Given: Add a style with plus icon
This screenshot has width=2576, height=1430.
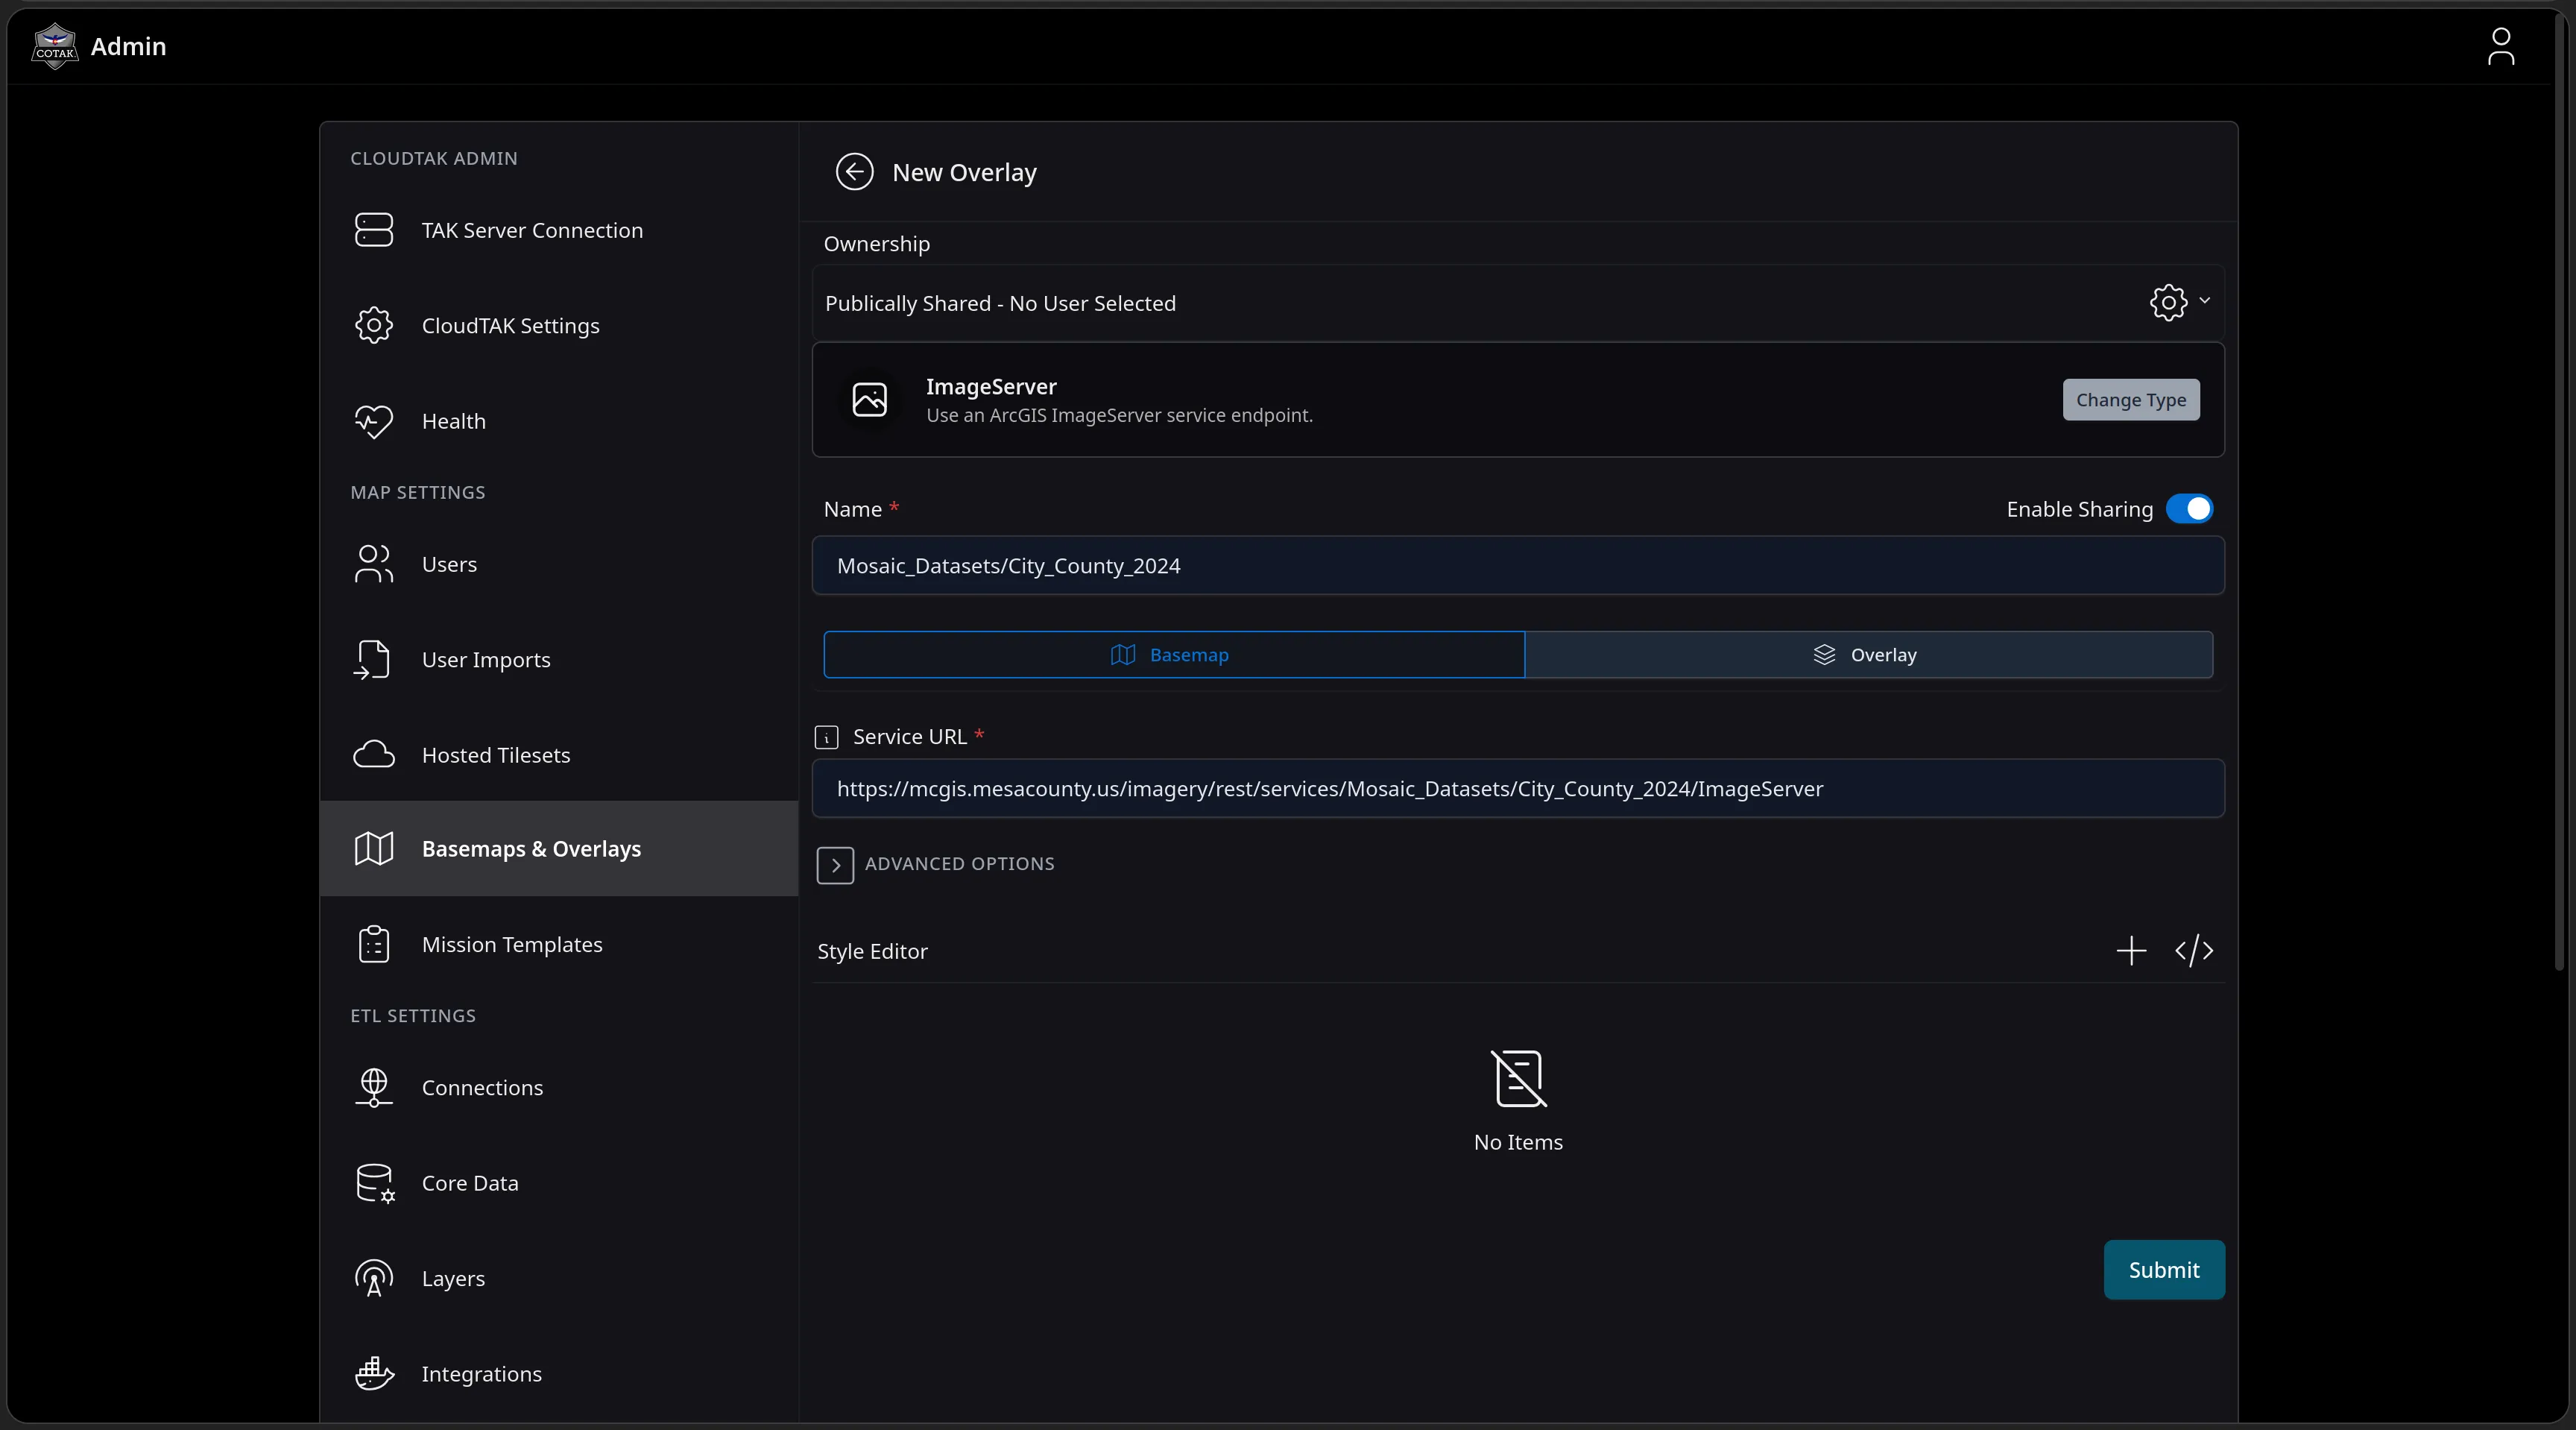Looking at the screenshot, I should pyautogui.click(x=2132, y=950).
